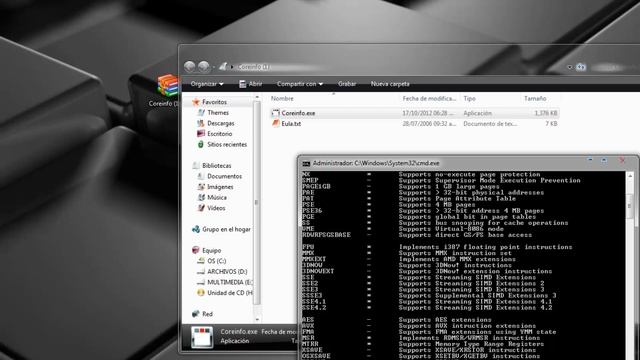Go to Escritorio in the sidebar
Image resolution: width=640 pixels, height=360 pixels.
tap(220, 134)
